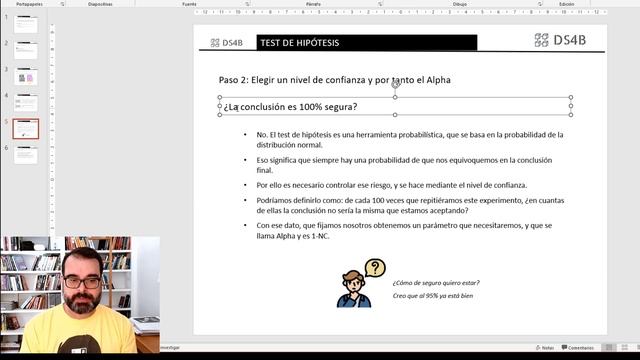Screen dimensions: 640x360
Task: Click the bullet starting 'Eso significa que siempre'
Action: 404,165
